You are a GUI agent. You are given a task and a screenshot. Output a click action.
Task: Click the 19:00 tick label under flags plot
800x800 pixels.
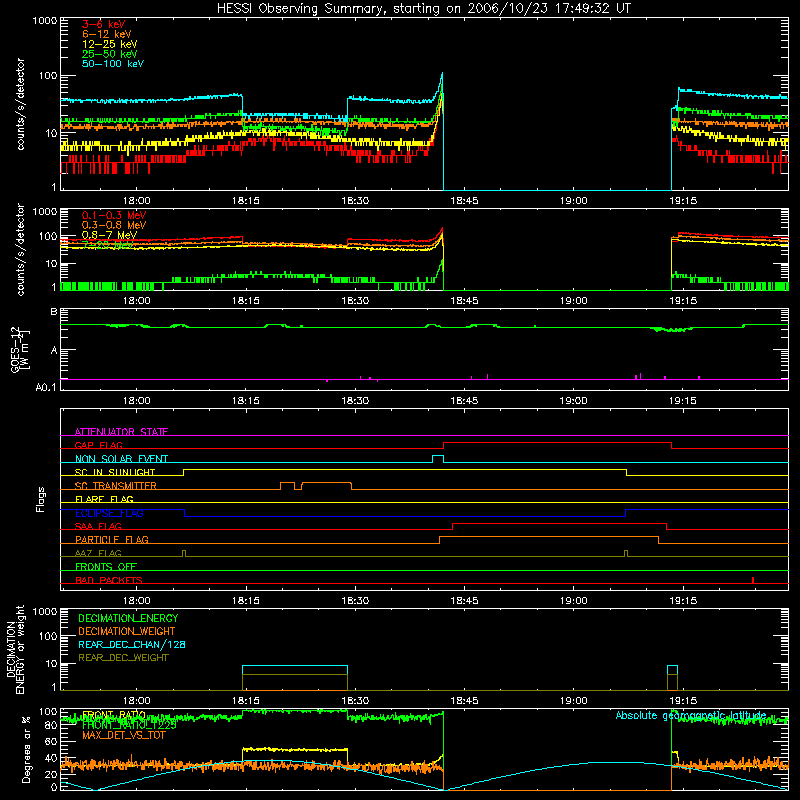[573, 601]
